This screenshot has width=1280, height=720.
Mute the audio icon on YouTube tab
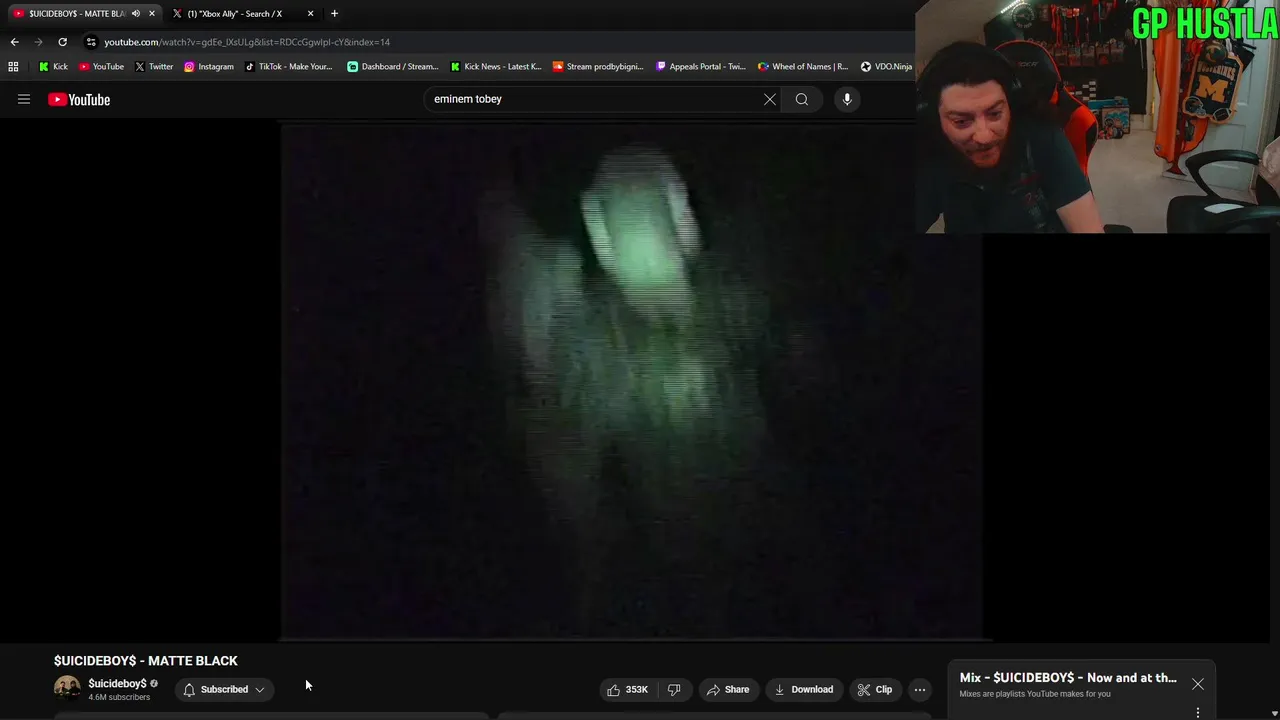[136, 14]
